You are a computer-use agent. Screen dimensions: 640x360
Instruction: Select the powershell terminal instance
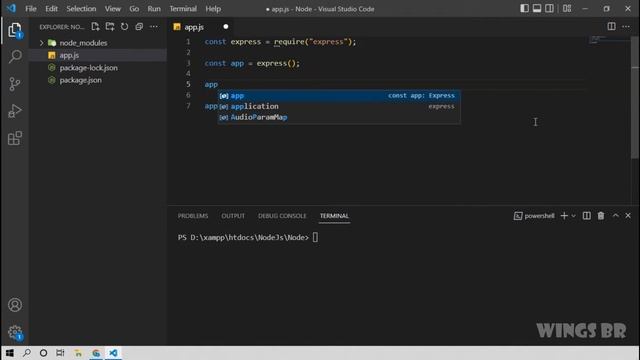tap(534, 216)
